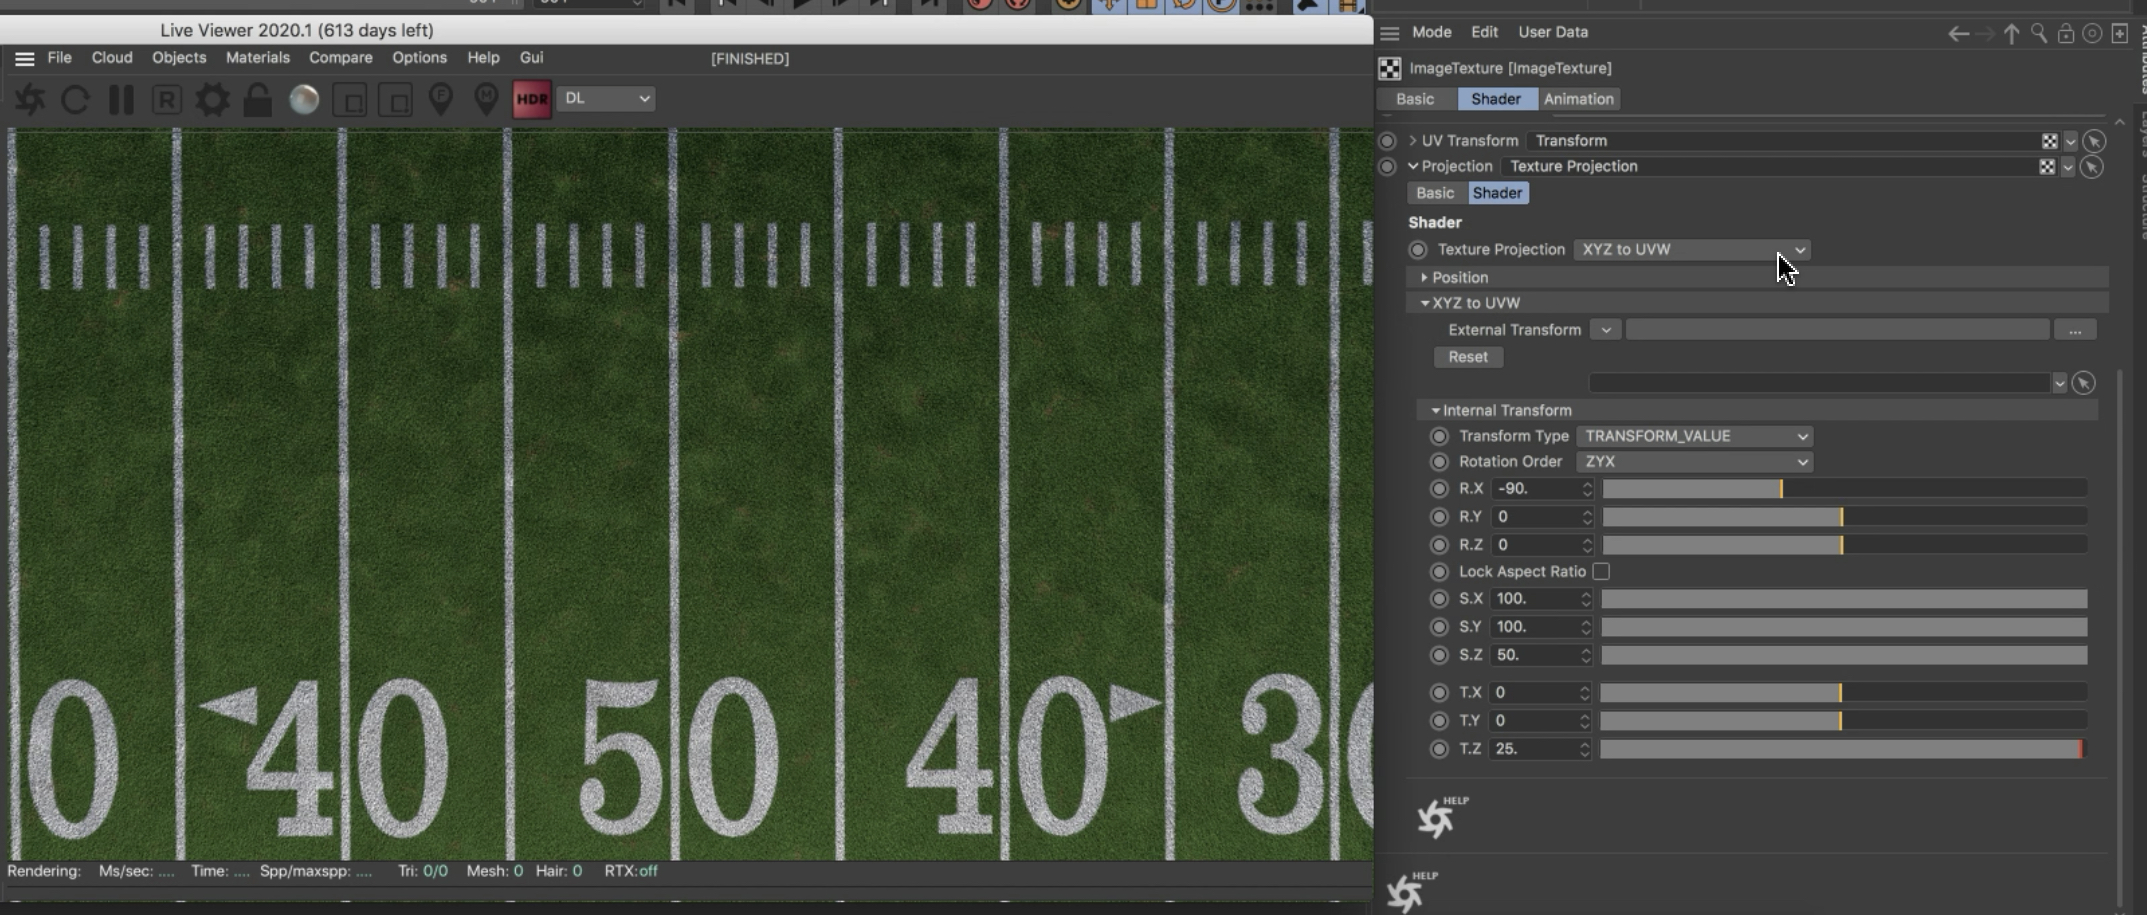This screenshot has height=915, width=2147.
Task: Open the Rotation Order ZYX dropdown
Action: click(1695, 462)
